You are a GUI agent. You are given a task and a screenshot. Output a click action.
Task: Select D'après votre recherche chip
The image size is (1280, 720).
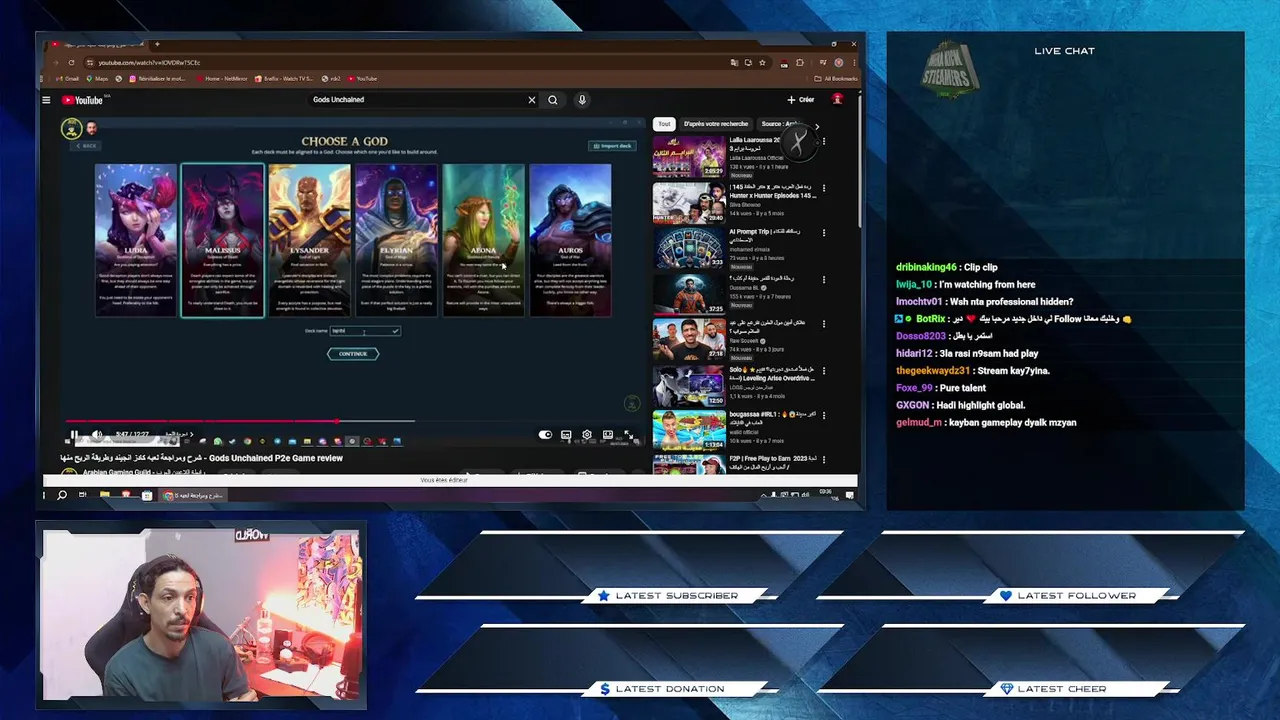tap(716, 124)
